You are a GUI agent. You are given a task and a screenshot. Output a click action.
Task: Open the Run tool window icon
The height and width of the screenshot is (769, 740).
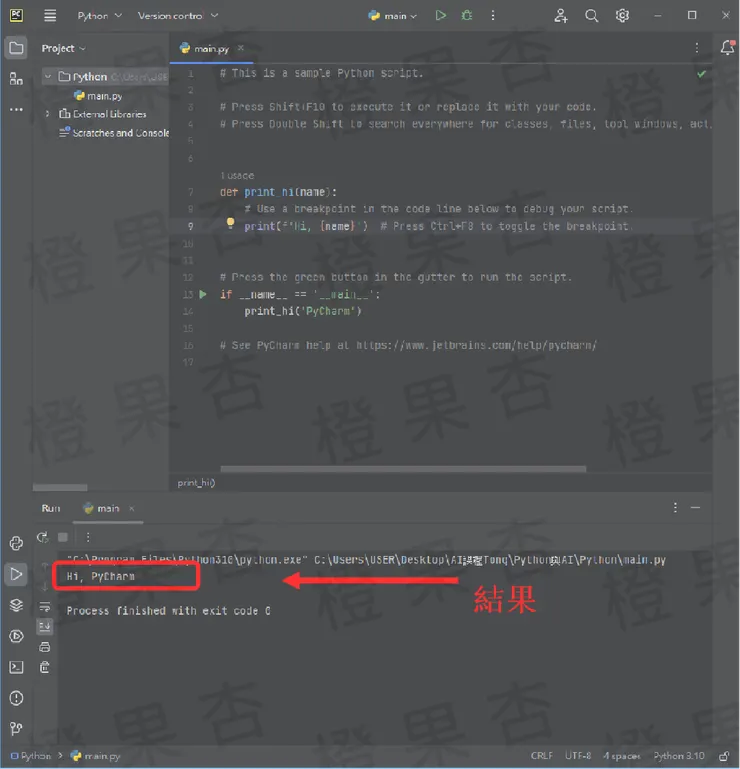click(16, 574)
